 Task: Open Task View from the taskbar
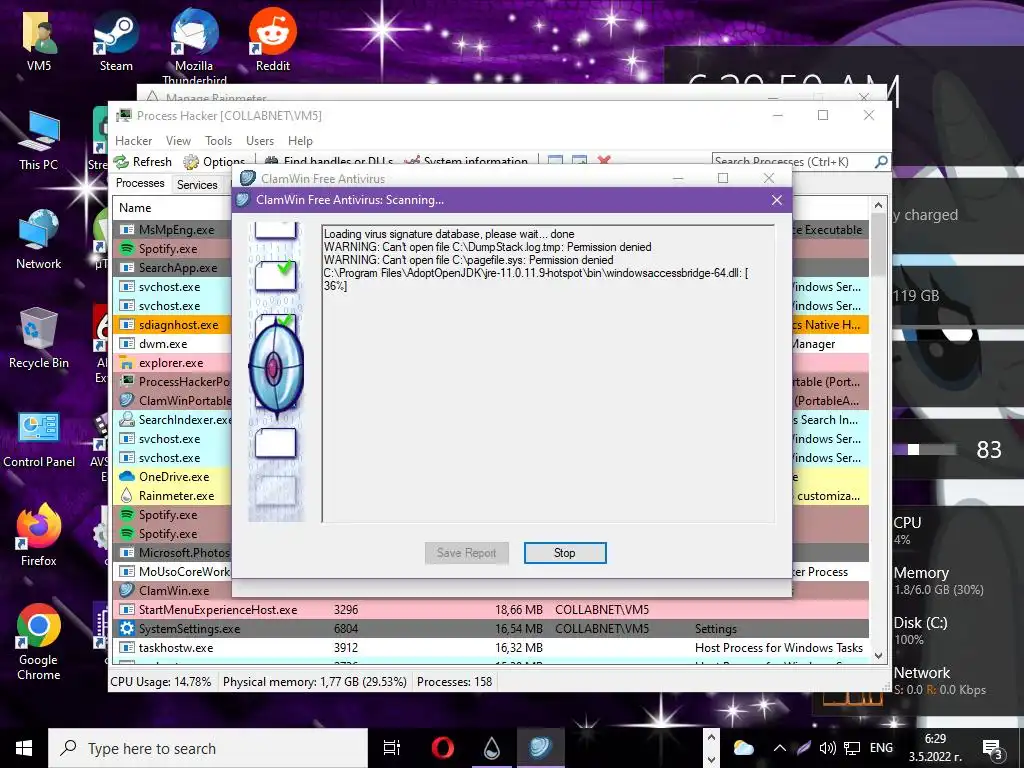pyautogui.click(x=392, y=748)
